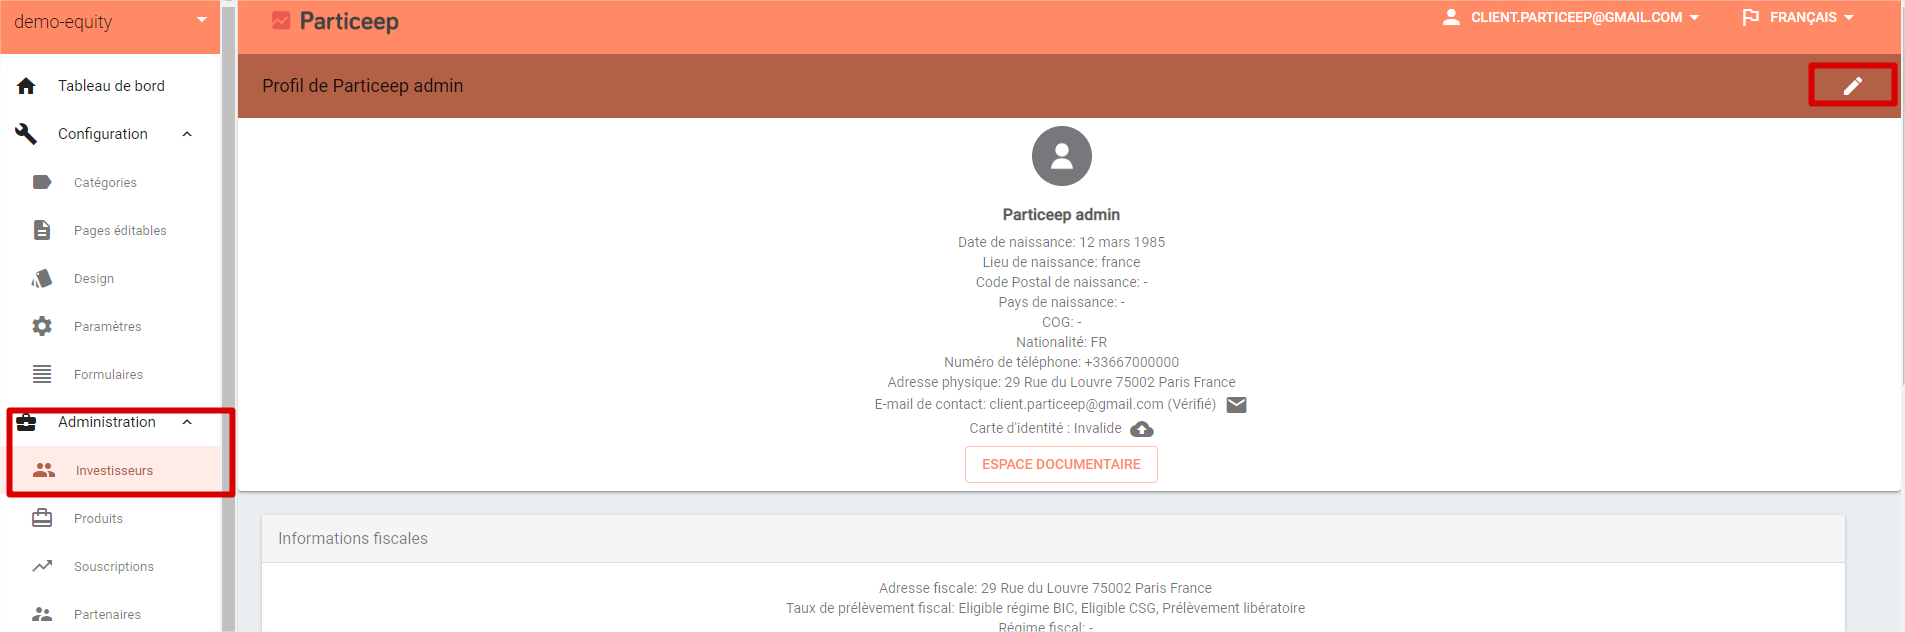This screenshot has height=632, width=1905.
Task: Click the profile avatar placeholder icon
Action: tap(1061, 156)
